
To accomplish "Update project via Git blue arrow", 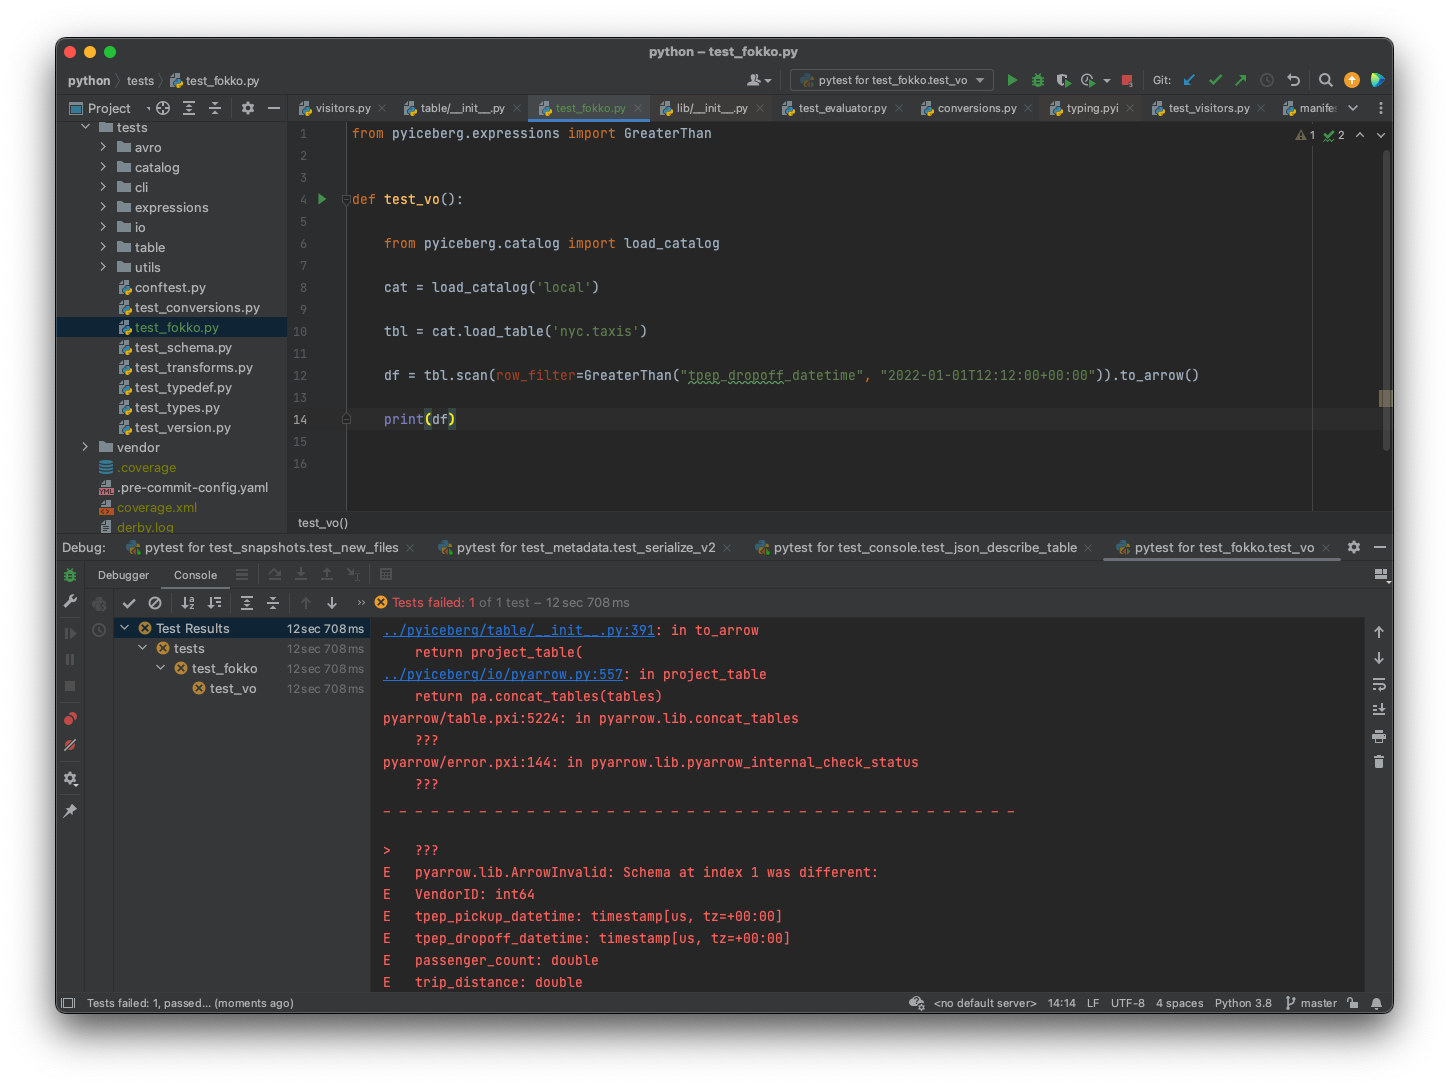I will coord(1189,80).
